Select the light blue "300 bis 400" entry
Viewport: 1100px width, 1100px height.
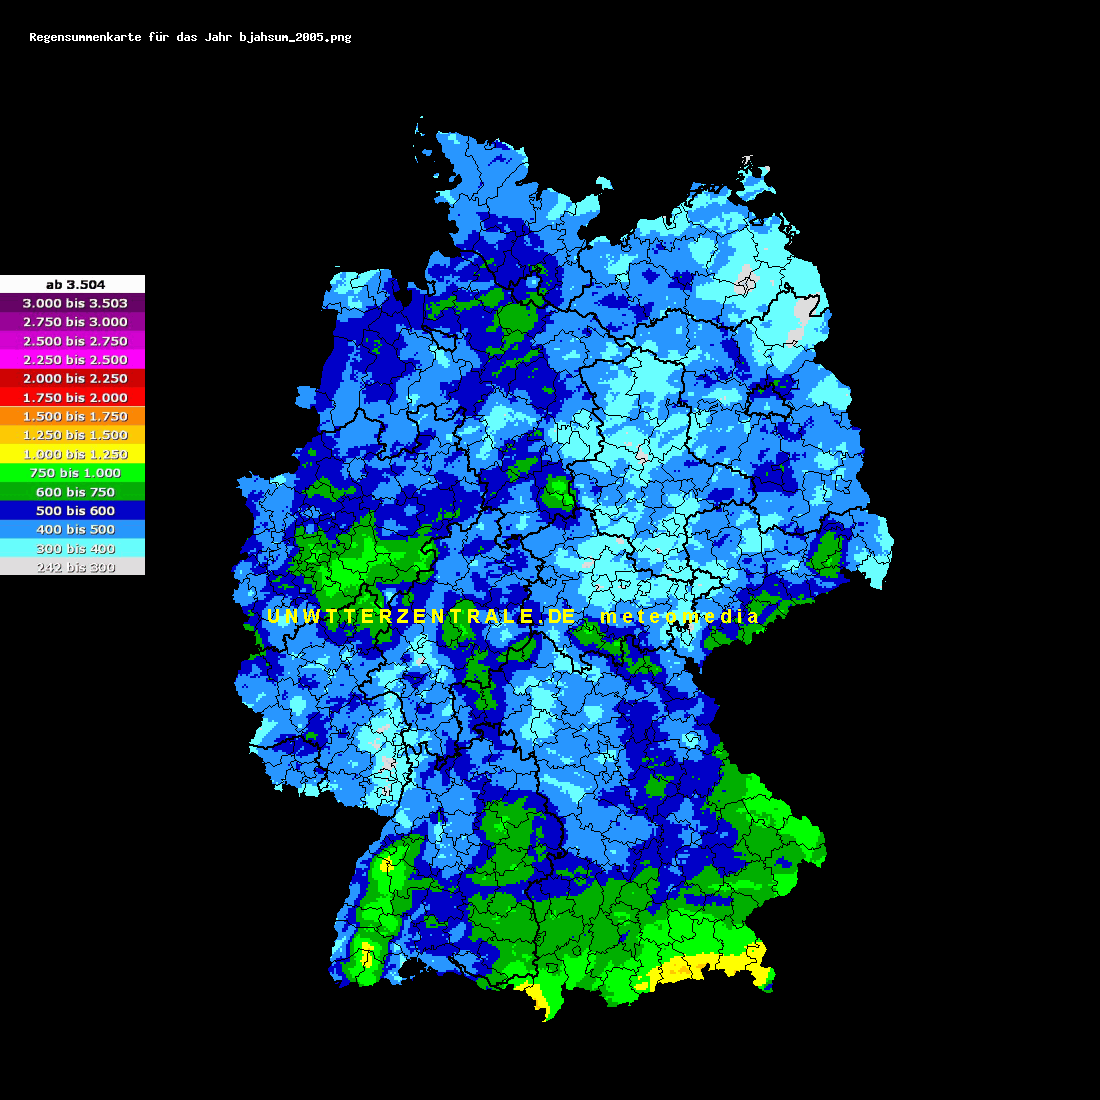pos(73,548)
